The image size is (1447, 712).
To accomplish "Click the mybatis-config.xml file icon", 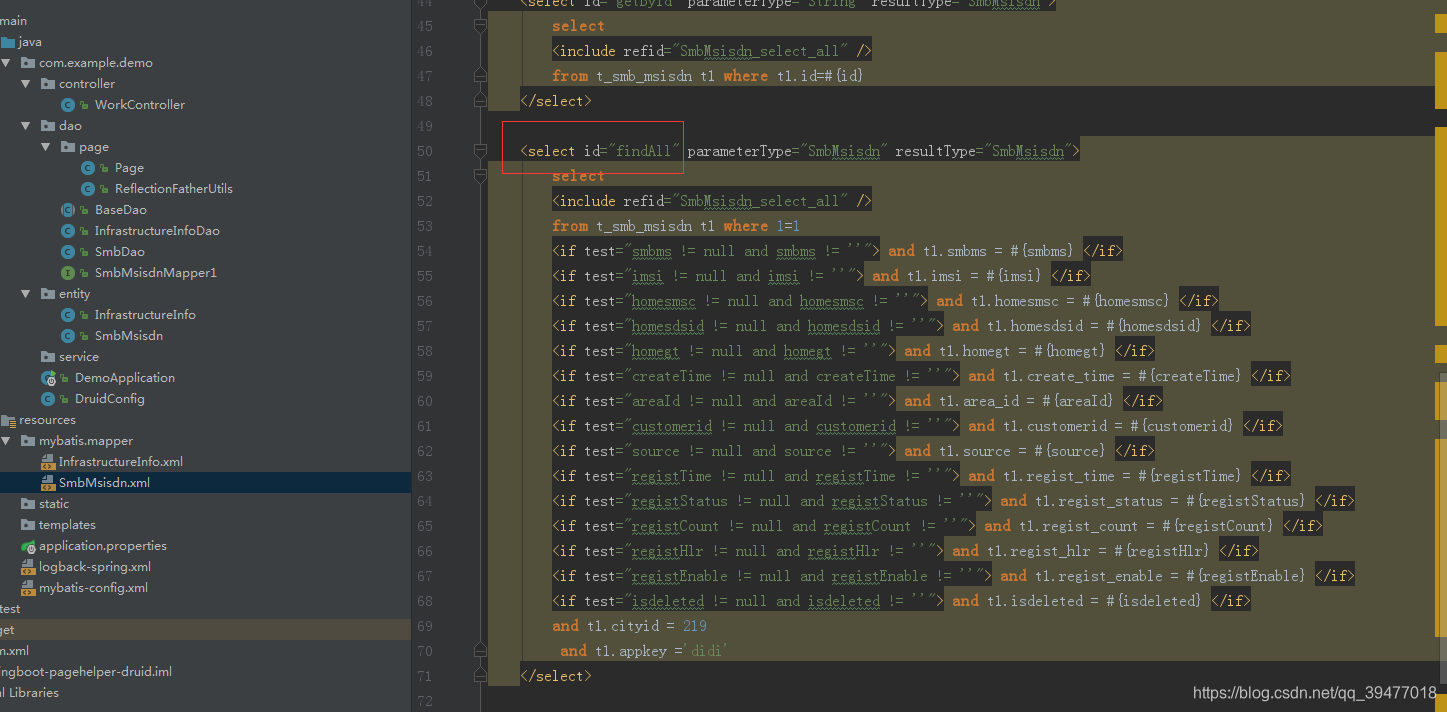I will (x=28, y=588).
